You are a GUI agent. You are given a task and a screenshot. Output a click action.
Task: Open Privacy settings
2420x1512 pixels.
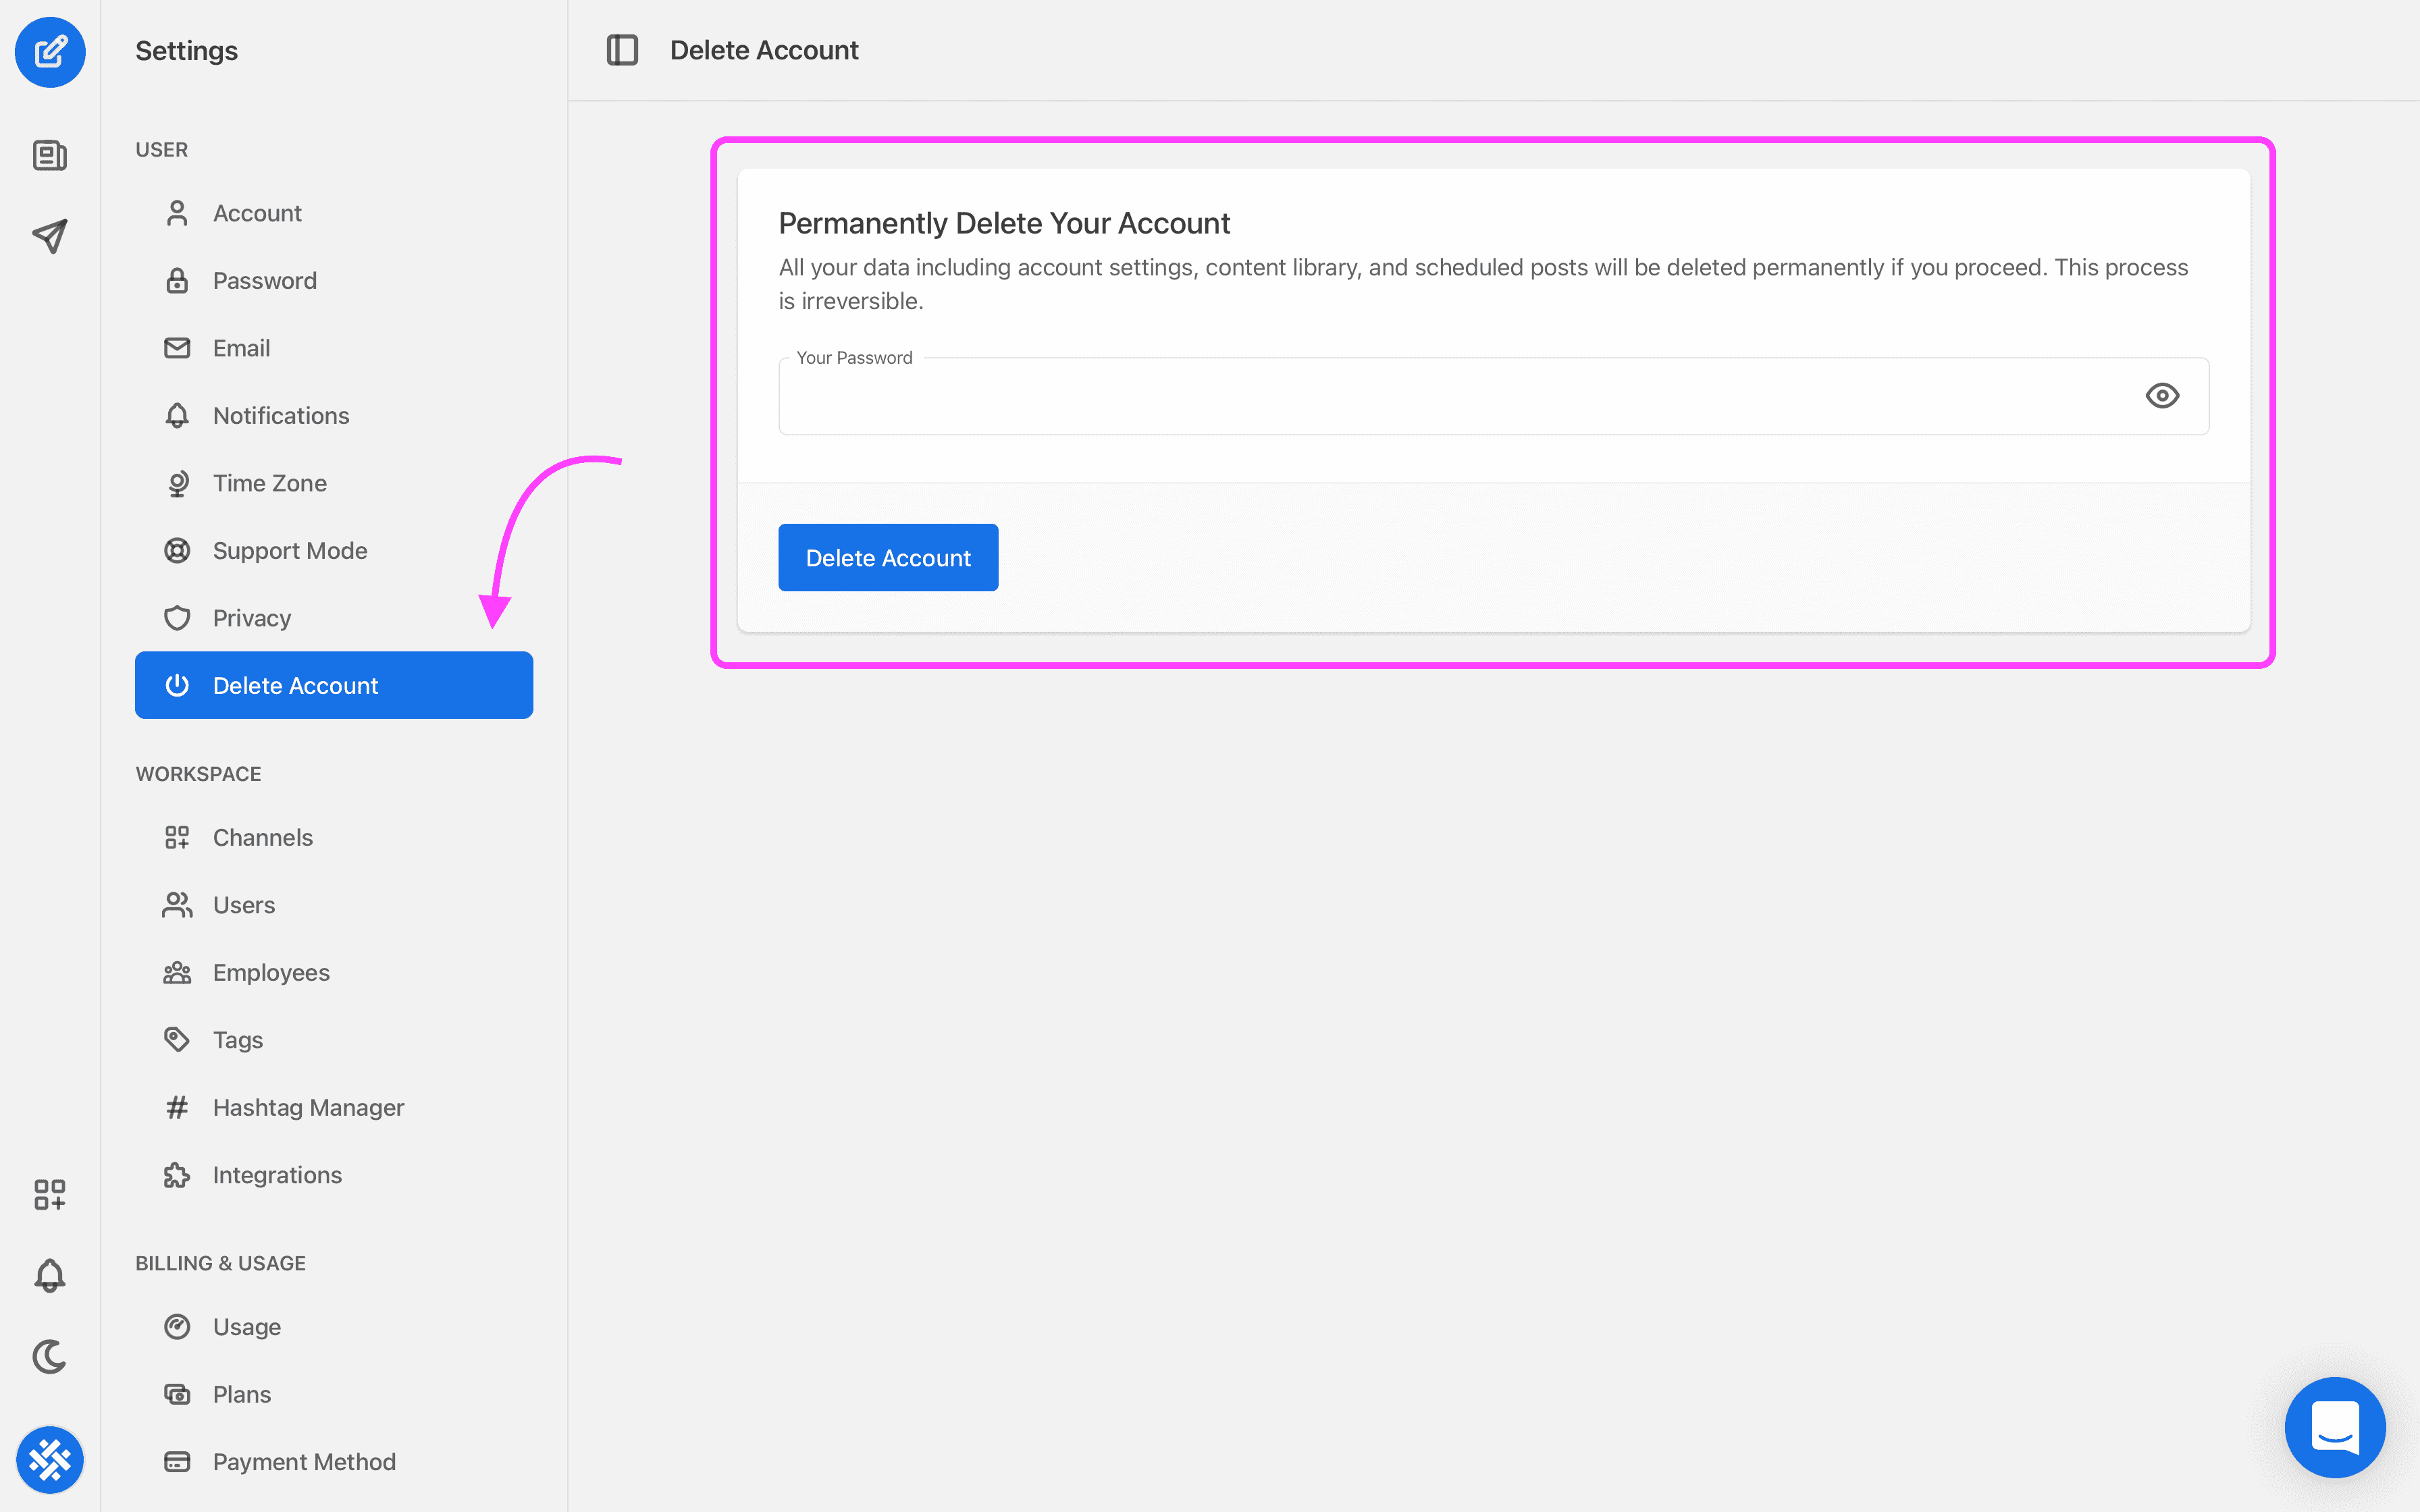click(x=334, y=618)
